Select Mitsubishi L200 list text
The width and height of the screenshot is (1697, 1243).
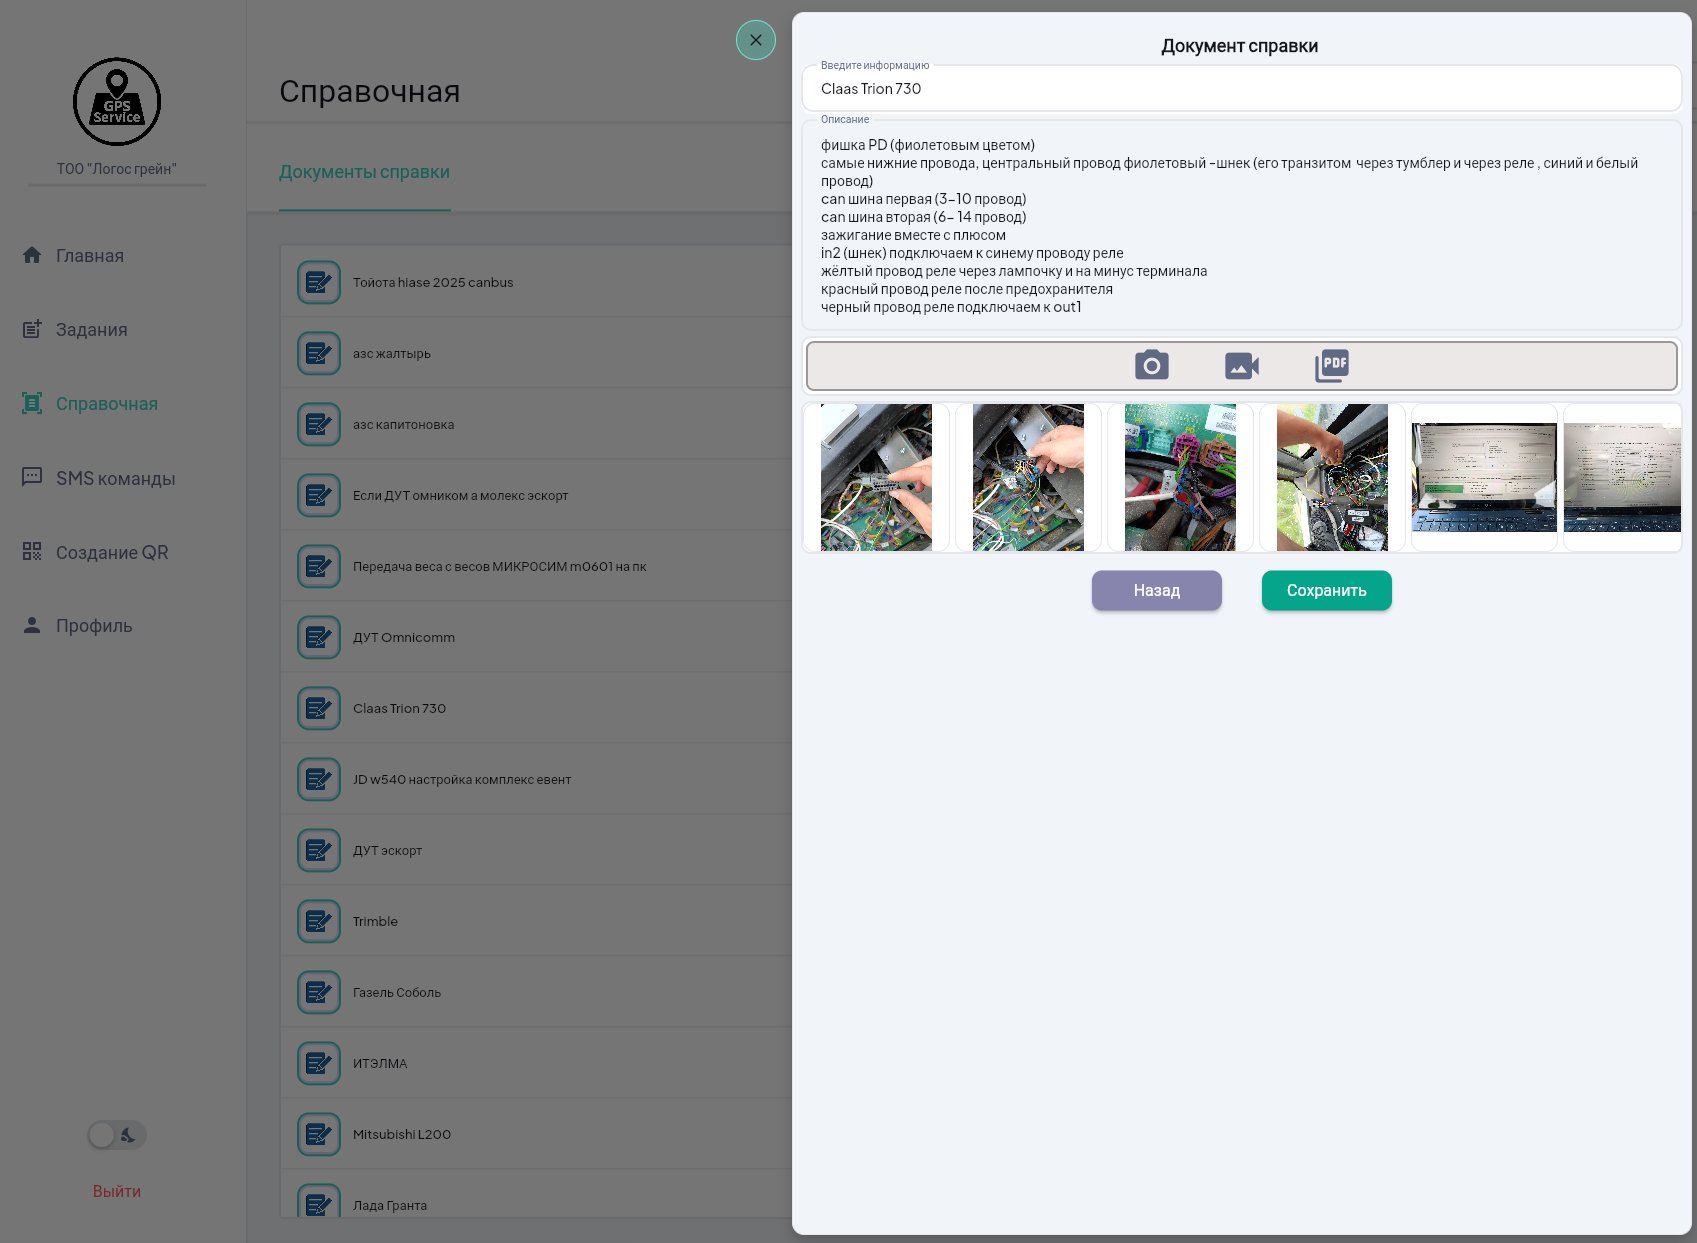(x=402, y=1135)
